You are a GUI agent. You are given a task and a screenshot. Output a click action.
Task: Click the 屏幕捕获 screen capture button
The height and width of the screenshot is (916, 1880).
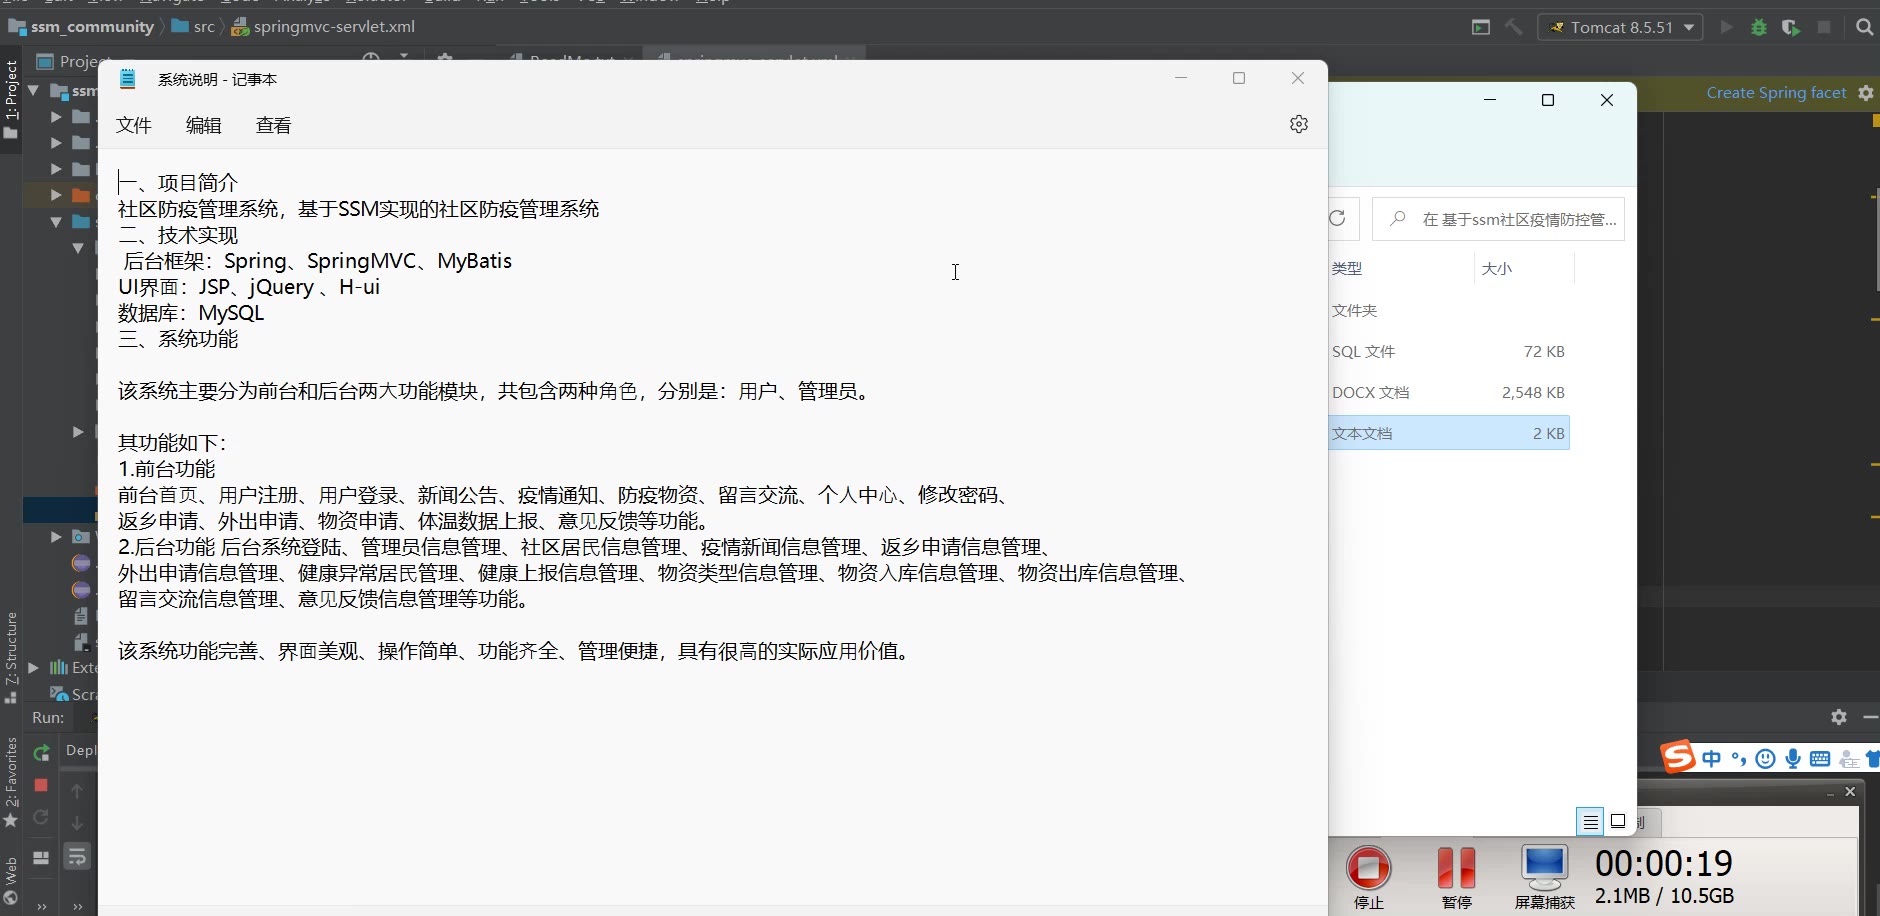point(1545,876)
